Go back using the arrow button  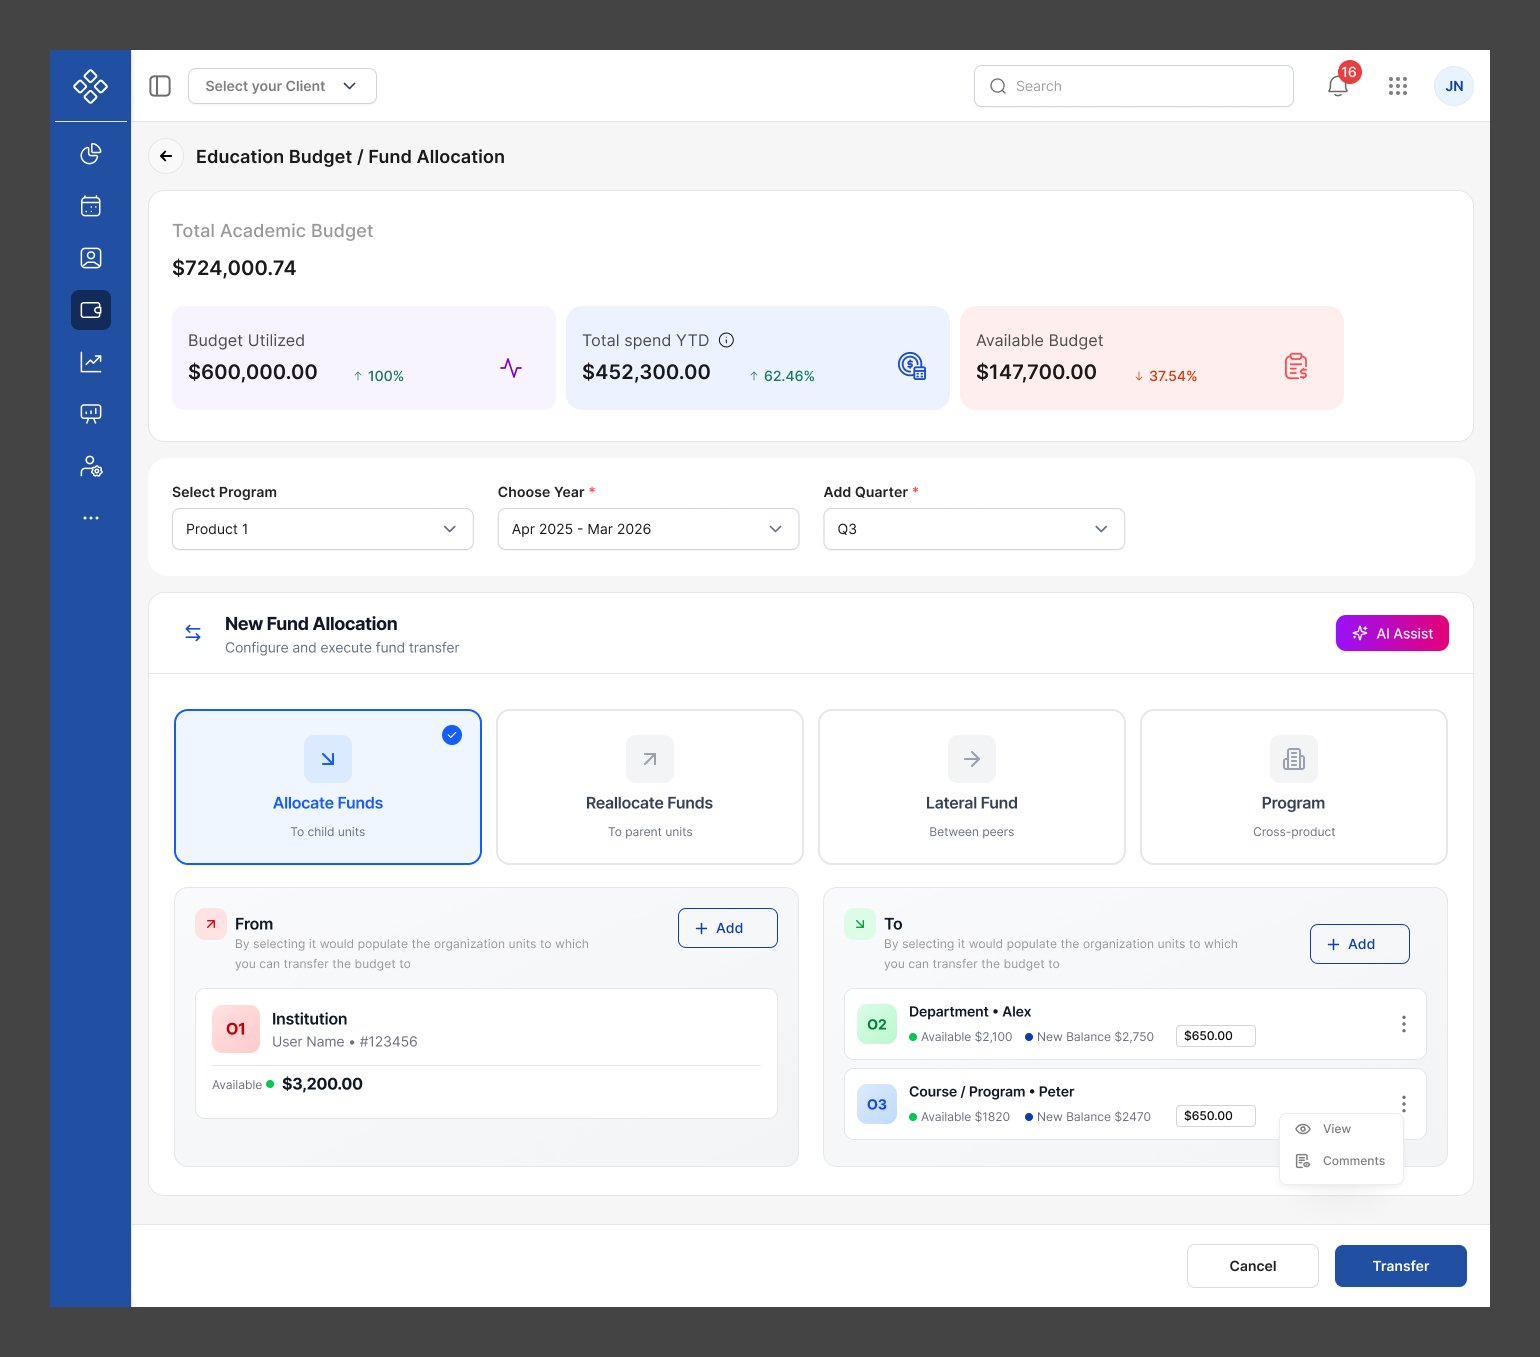(x=166, y=156)
